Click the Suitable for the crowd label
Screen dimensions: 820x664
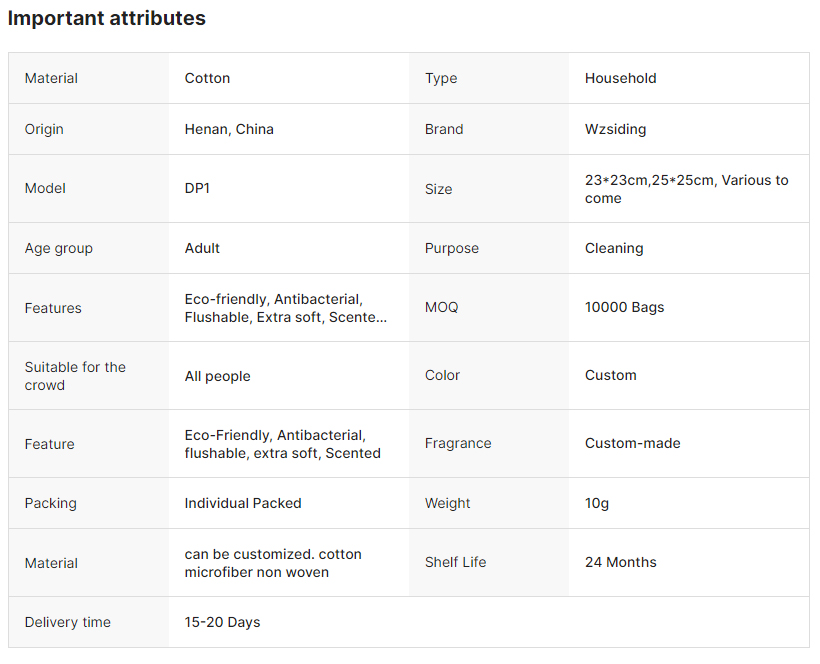[75, 376]
